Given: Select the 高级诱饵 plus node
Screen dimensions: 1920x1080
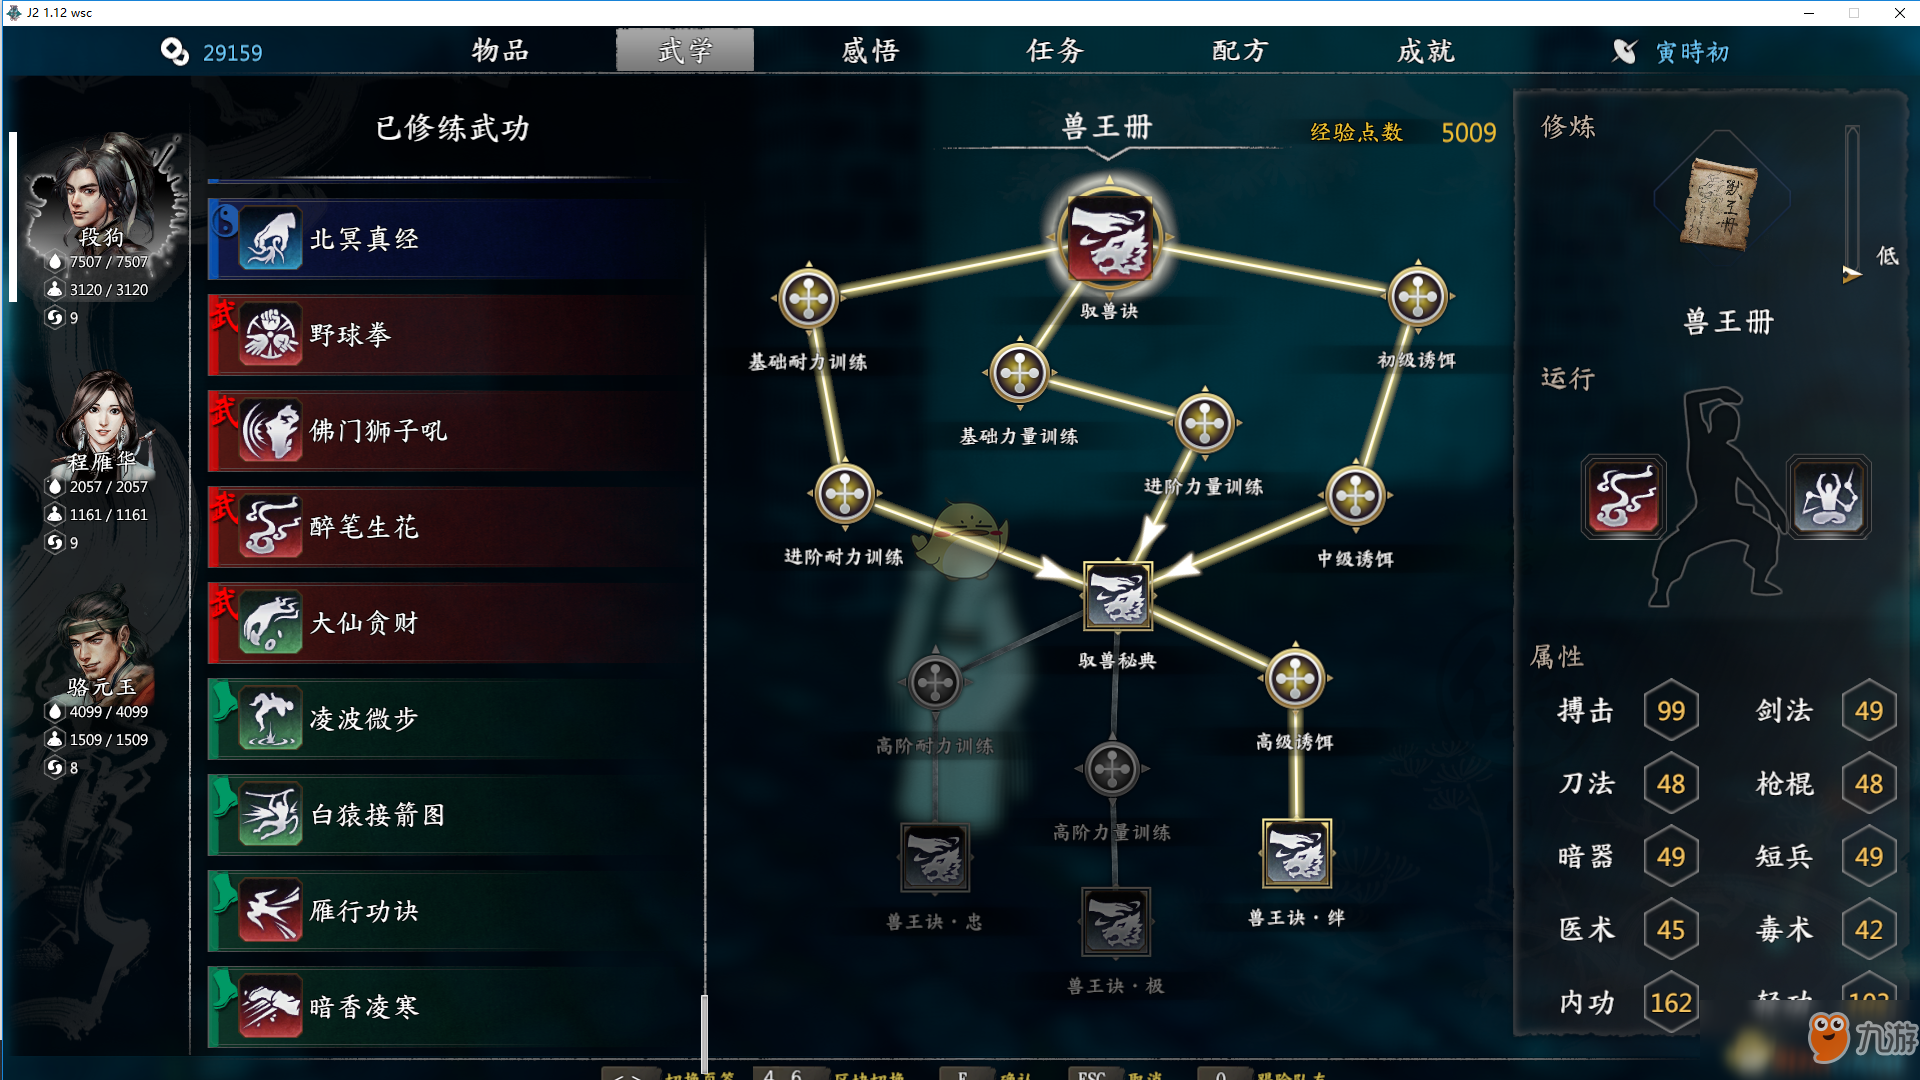Looking at the screenshot, I should pos(1295,679).
